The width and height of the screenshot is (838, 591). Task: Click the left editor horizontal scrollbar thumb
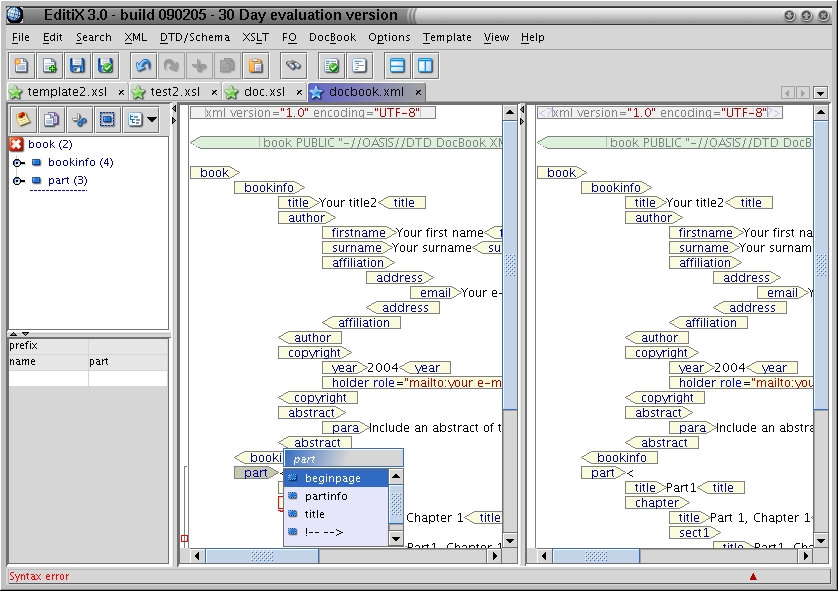[262, 556]
